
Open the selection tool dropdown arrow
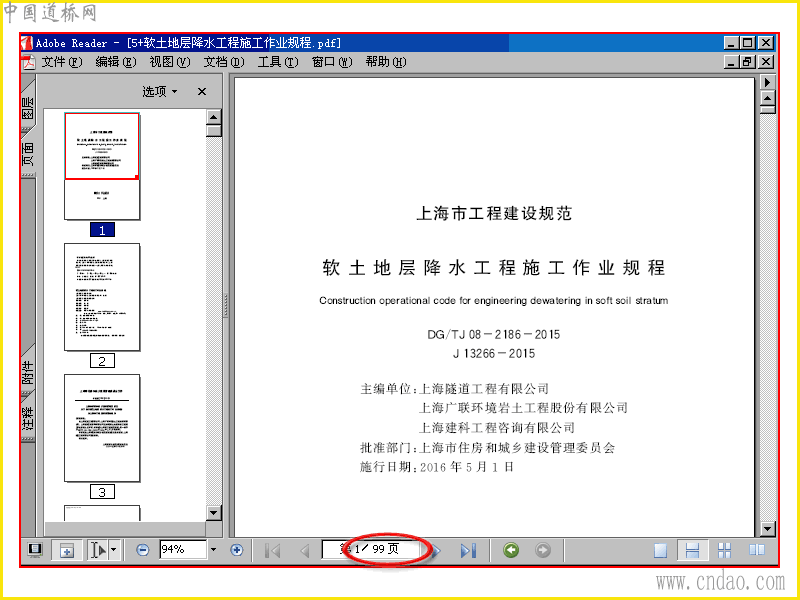[x=114, y=550]
